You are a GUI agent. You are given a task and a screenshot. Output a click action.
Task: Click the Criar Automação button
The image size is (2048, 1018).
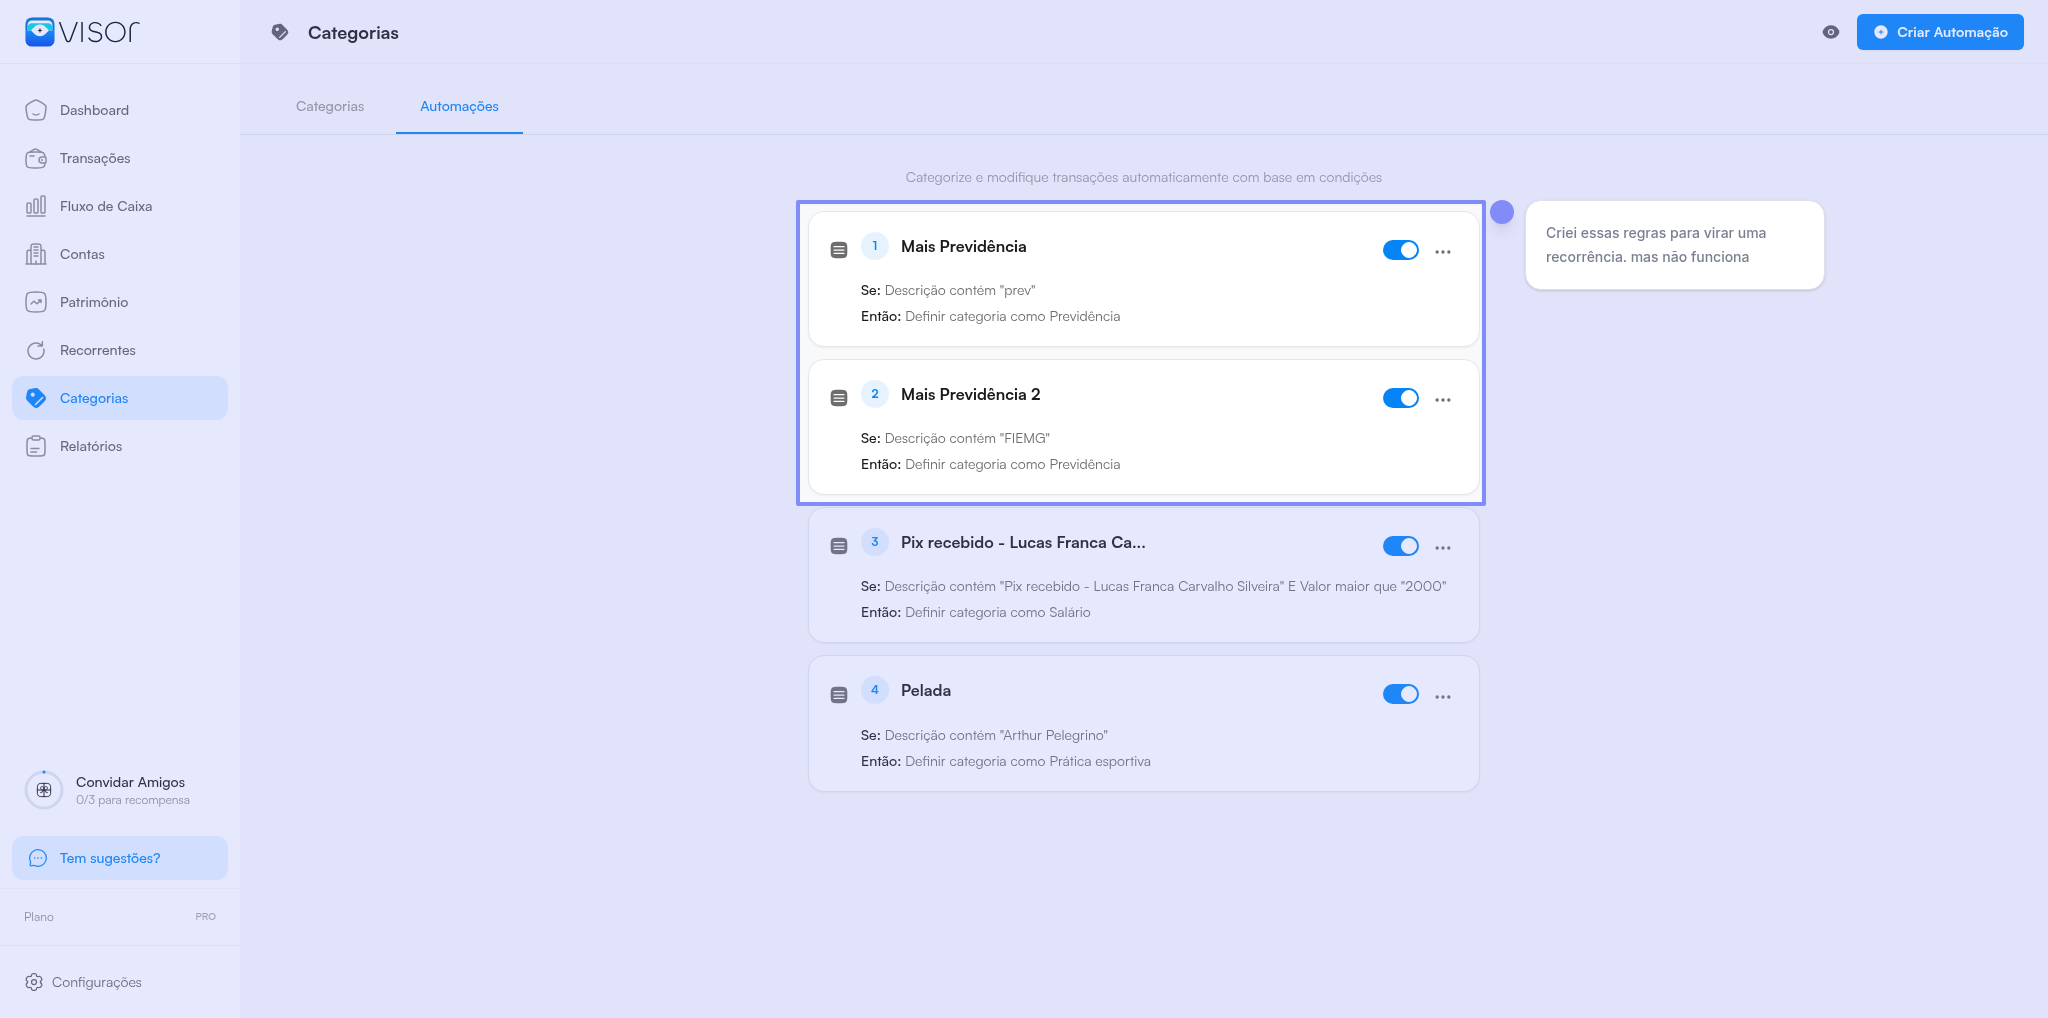(1940, 32)
